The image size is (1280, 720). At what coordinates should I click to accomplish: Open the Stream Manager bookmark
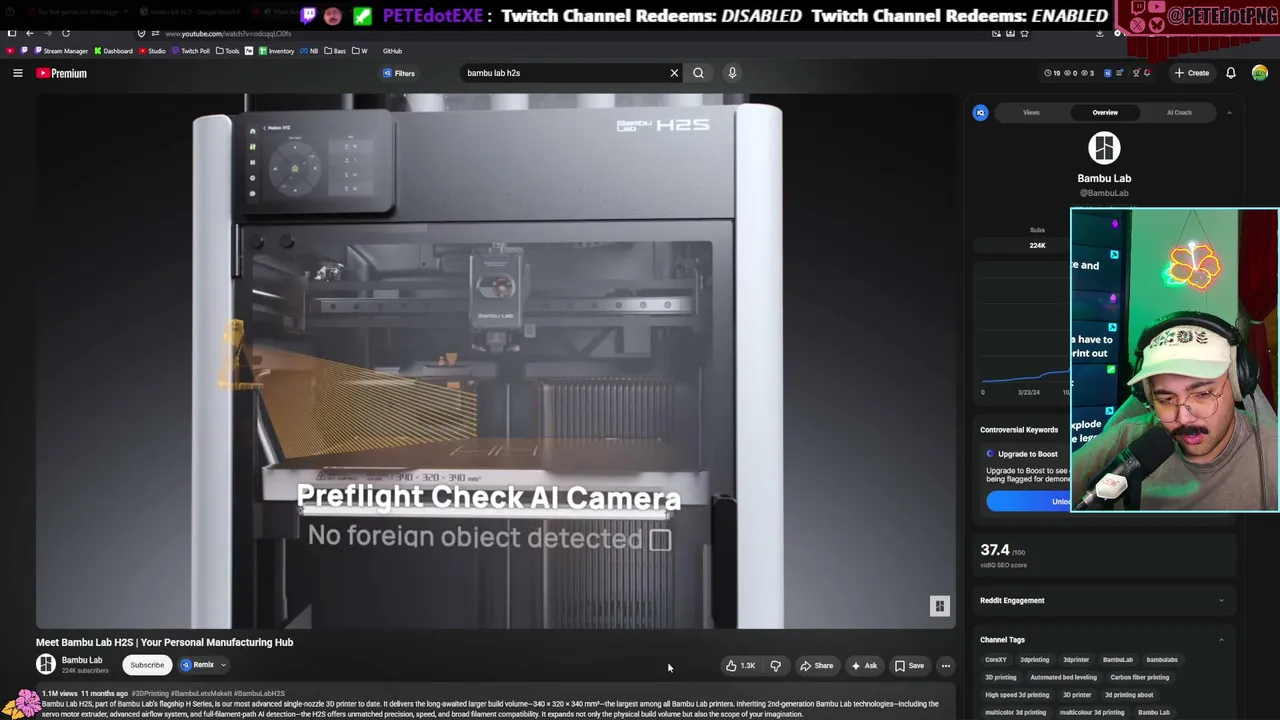(x=60, y=51)
